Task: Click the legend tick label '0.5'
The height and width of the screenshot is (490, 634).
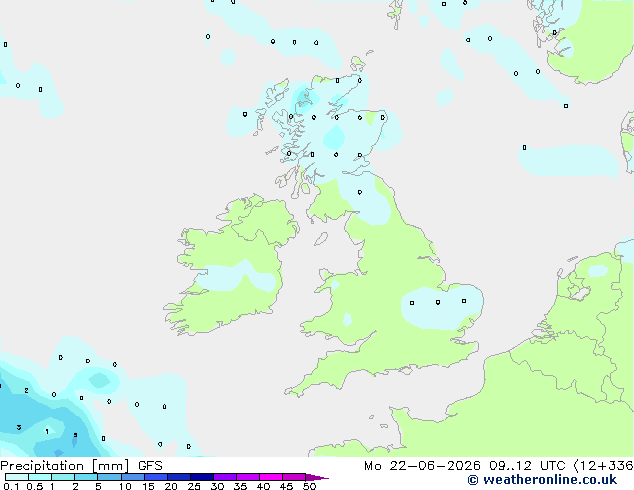Action: point(34,486)
